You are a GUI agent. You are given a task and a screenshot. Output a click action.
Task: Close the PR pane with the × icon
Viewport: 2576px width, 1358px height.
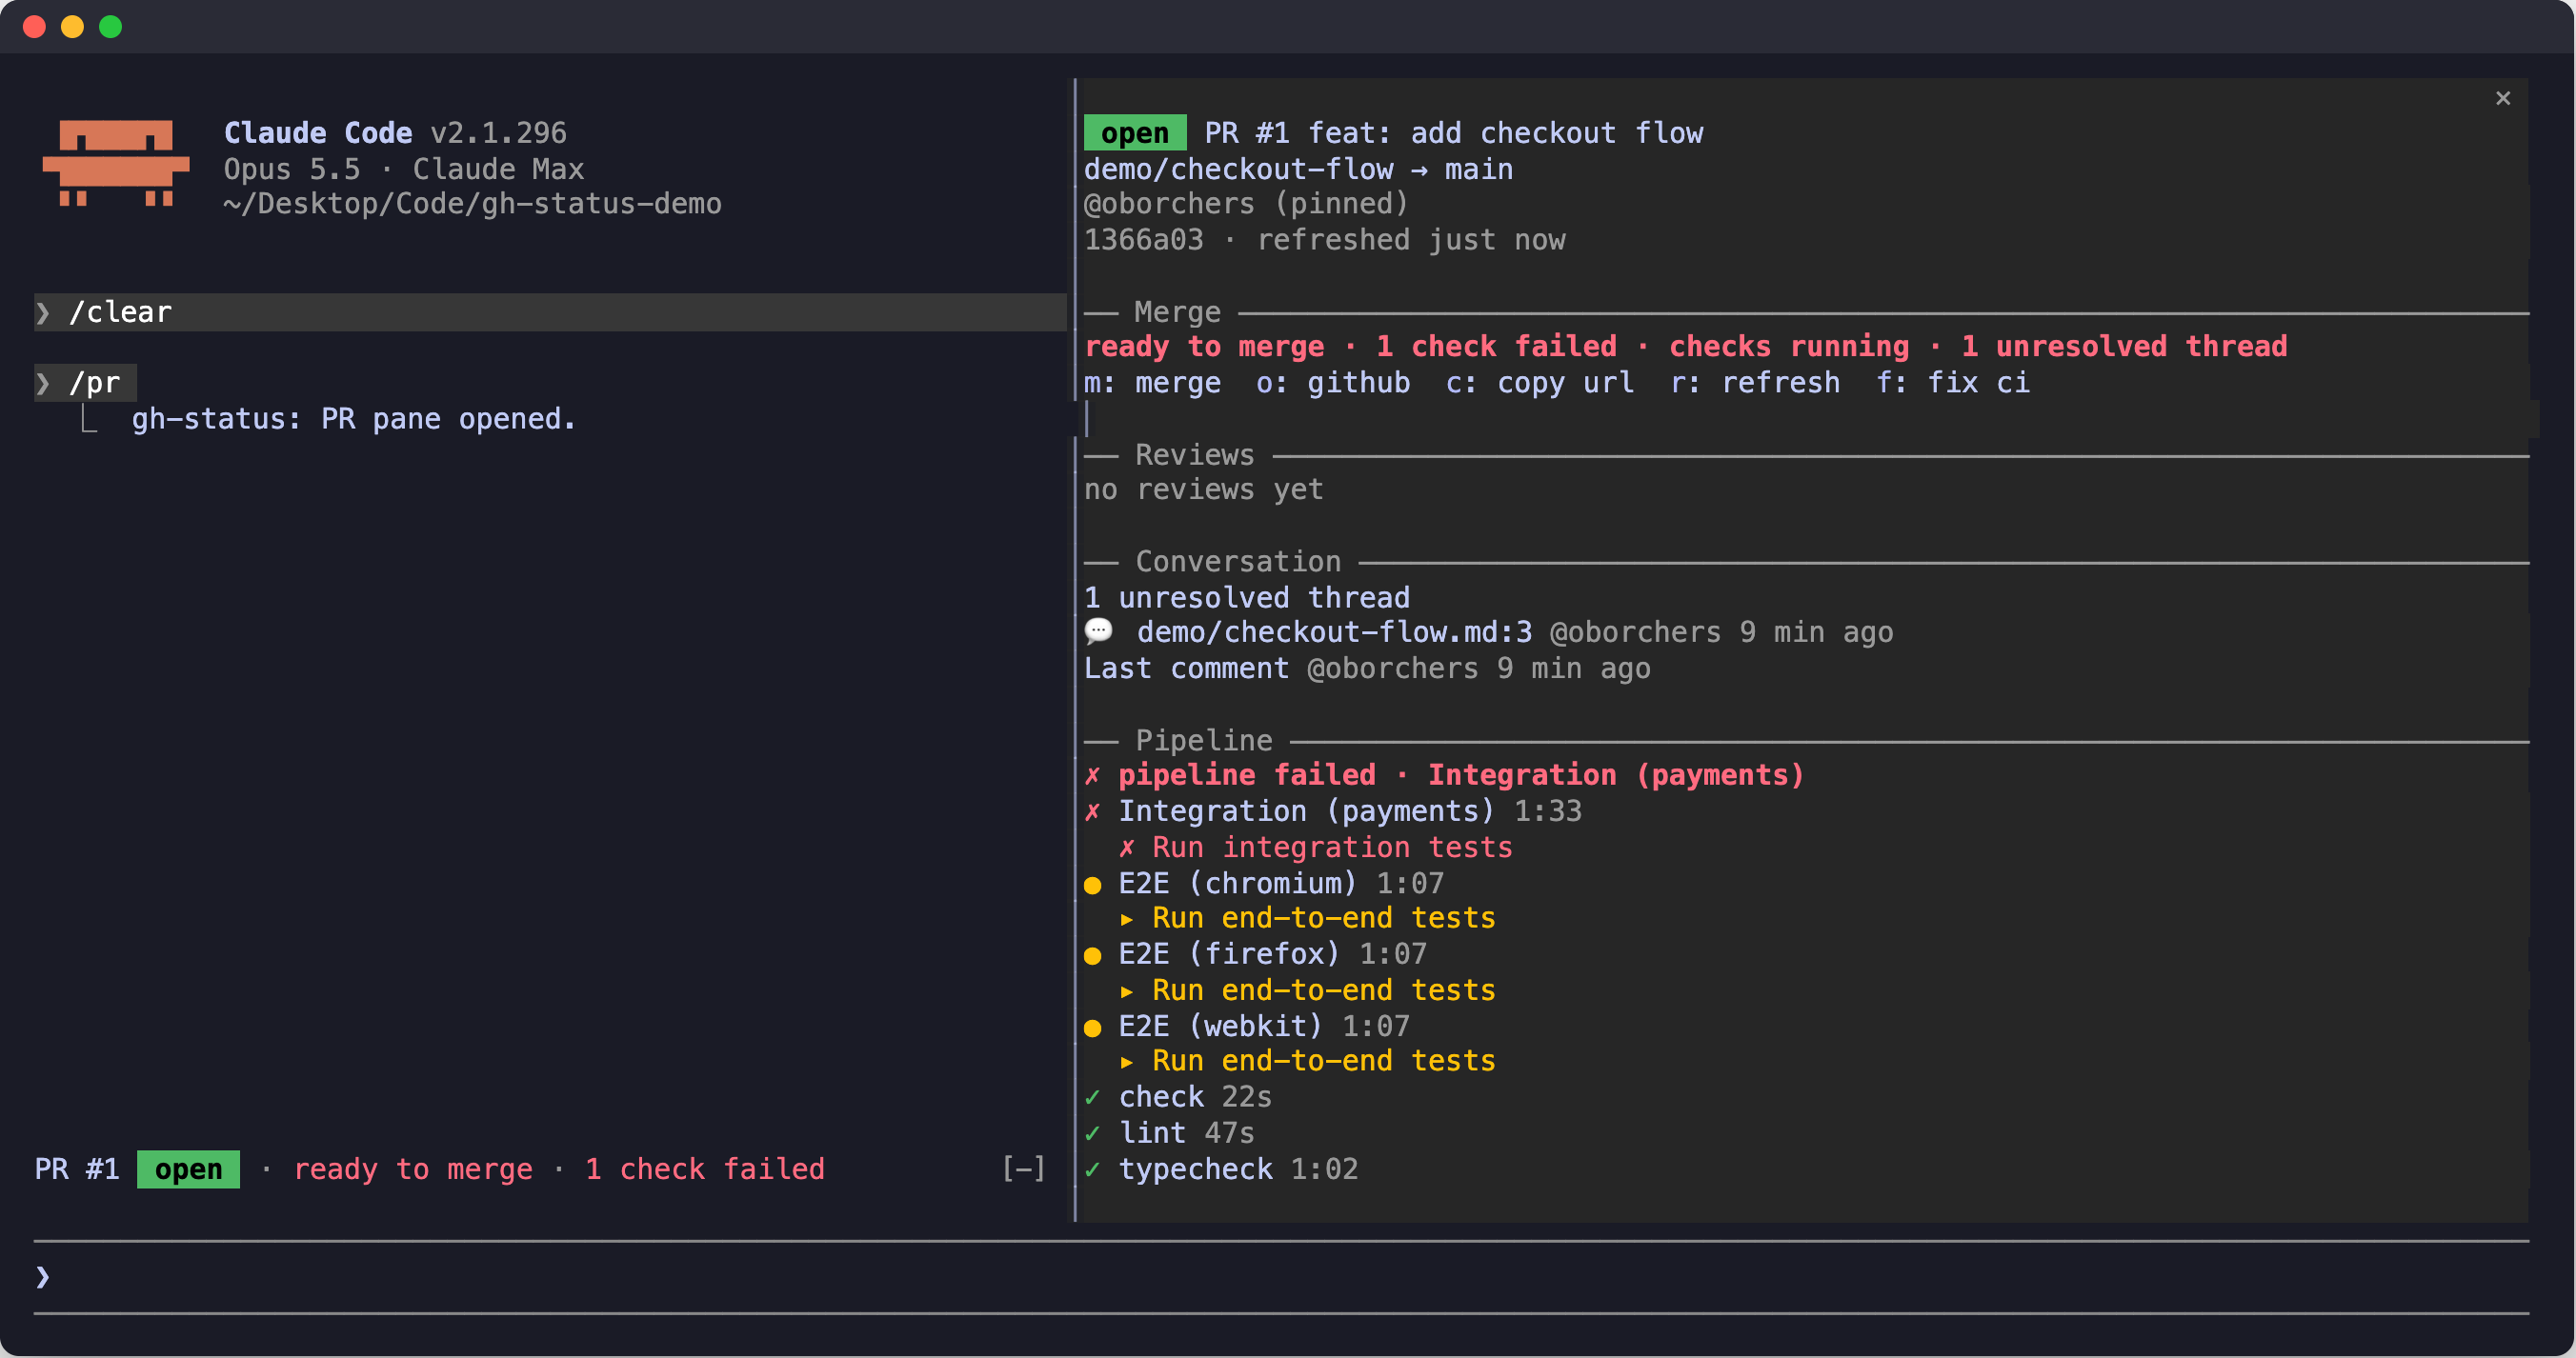click(2502, 98)
